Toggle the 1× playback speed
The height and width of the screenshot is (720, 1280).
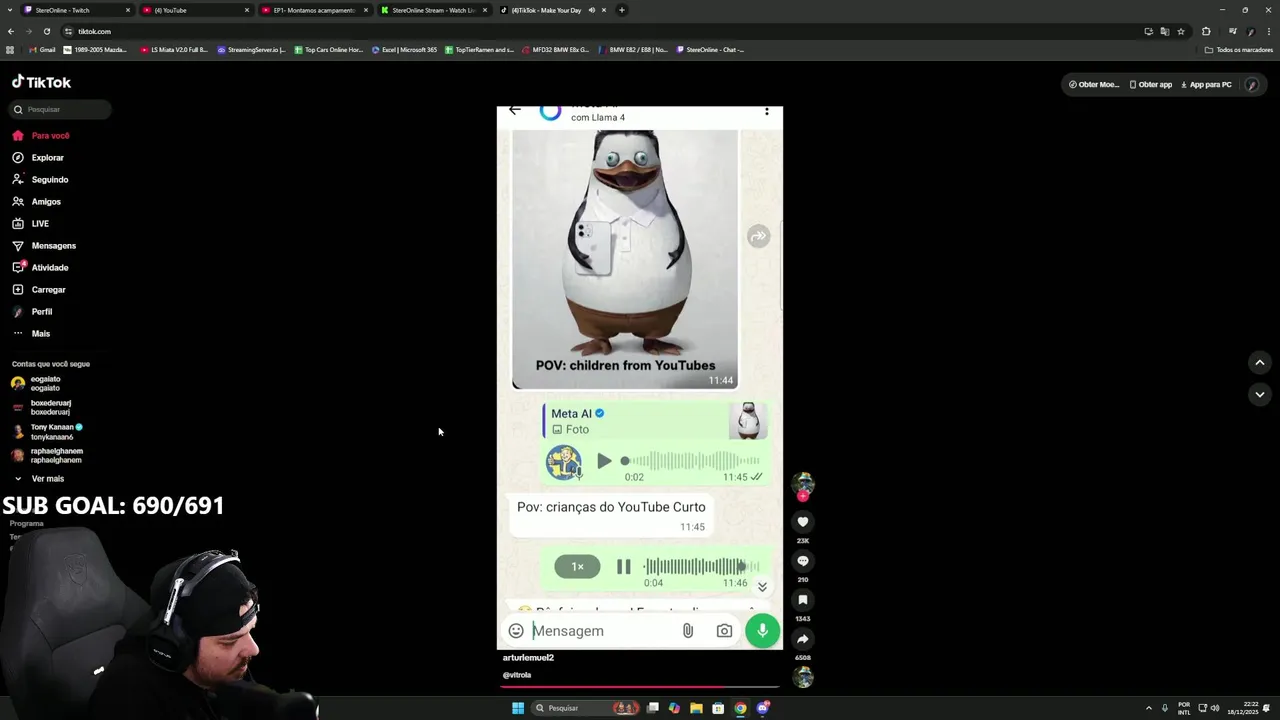coord(577,567)
